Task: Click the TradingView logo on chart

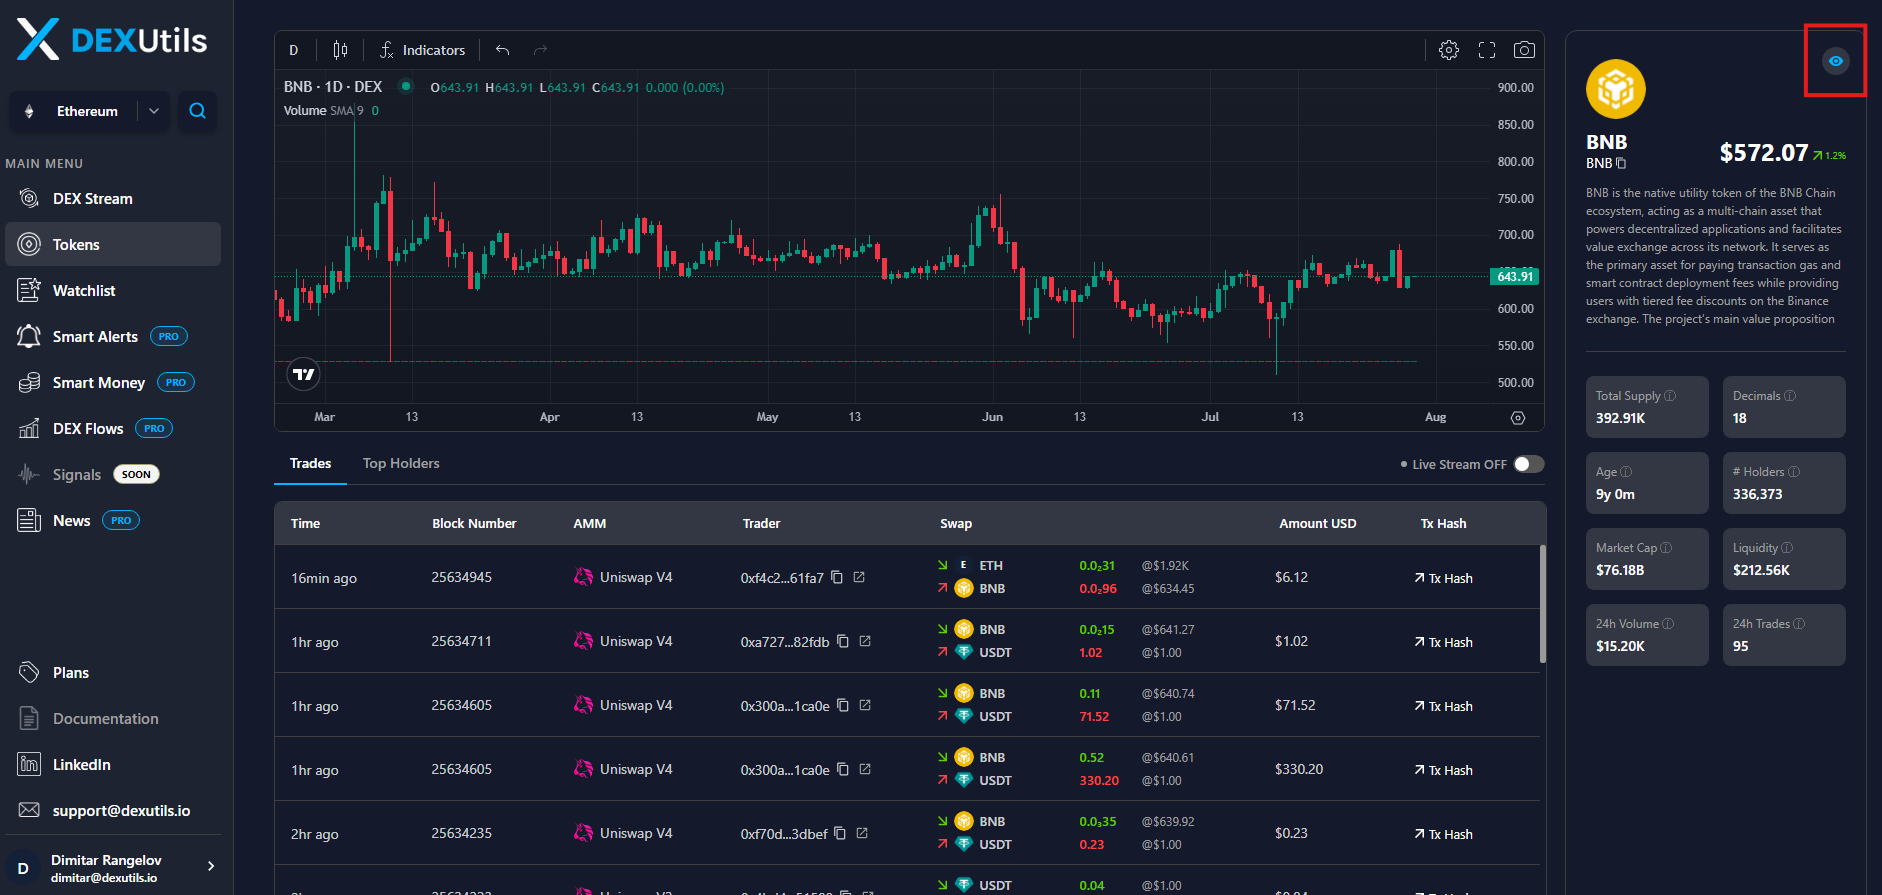Action: [x=303, y=374]
